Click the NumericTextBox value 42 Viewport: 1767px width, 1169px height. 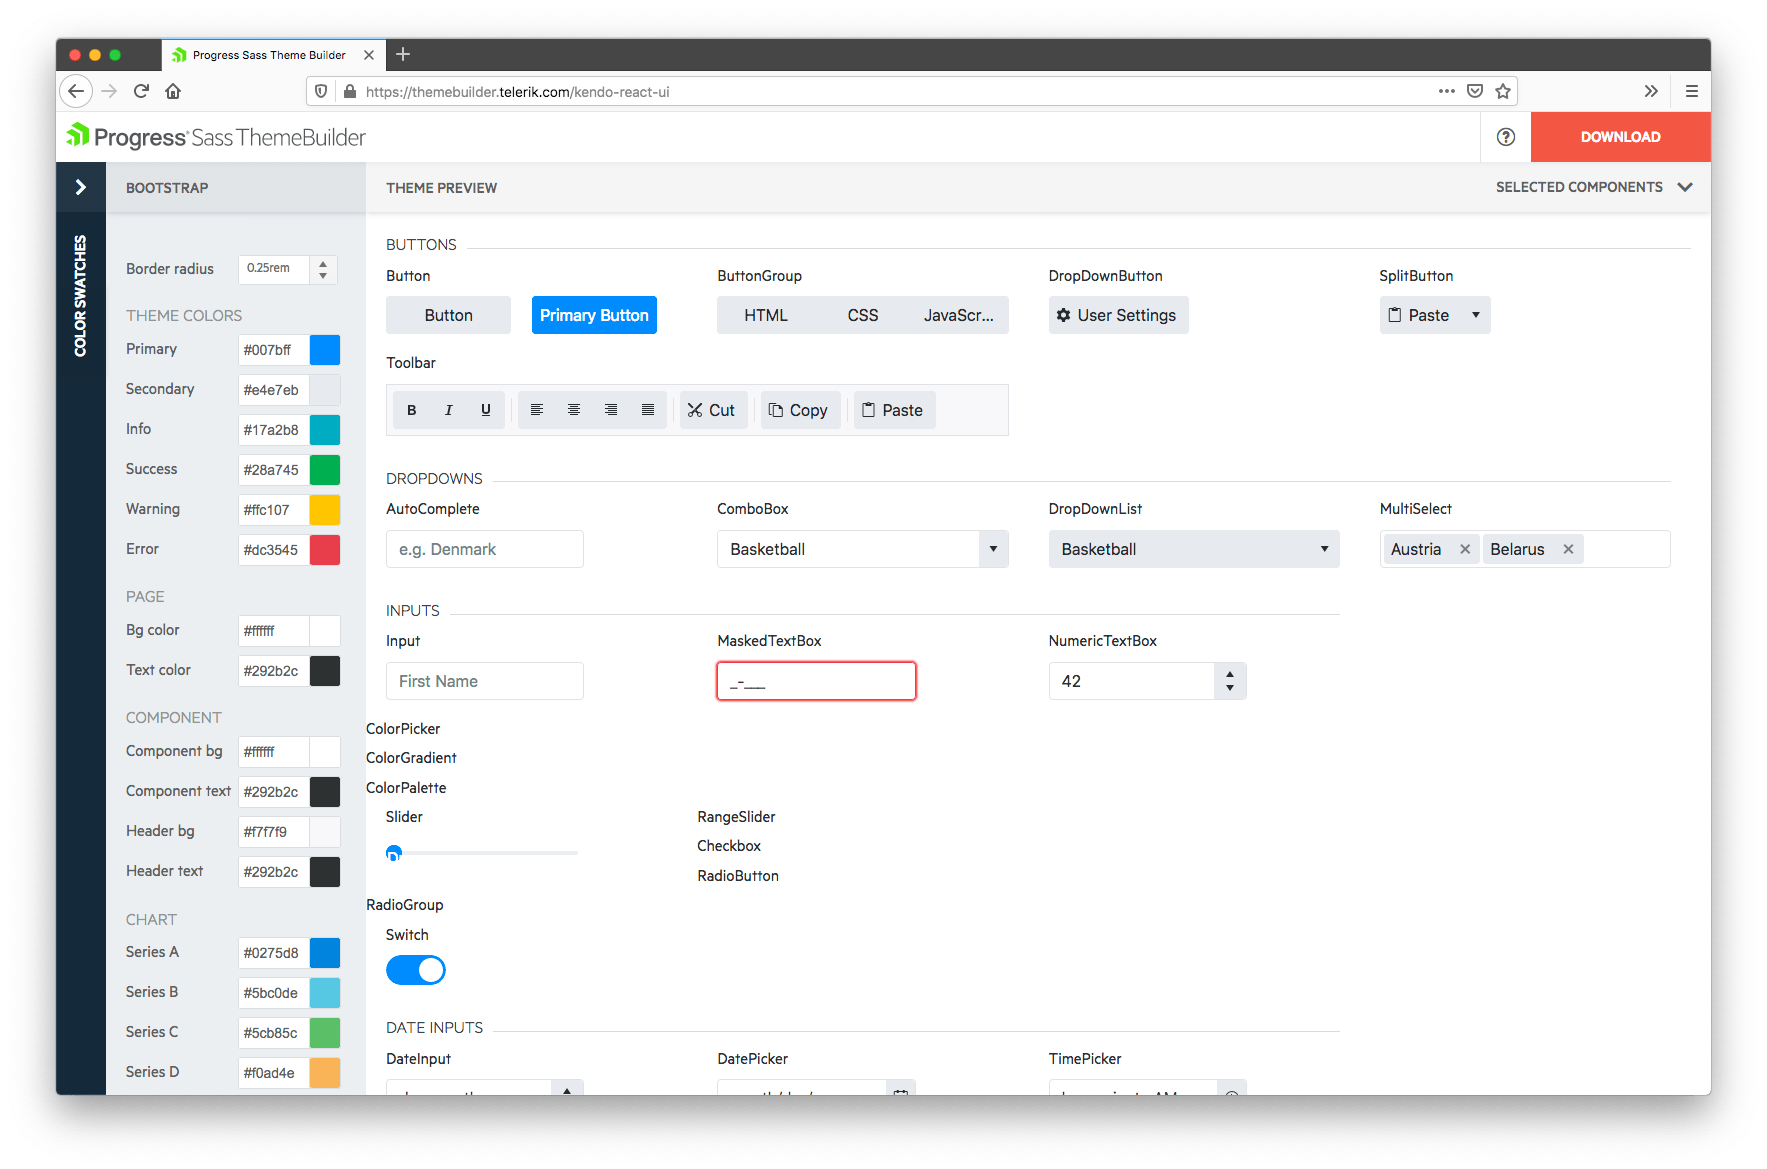click(x=1132, y=681)
